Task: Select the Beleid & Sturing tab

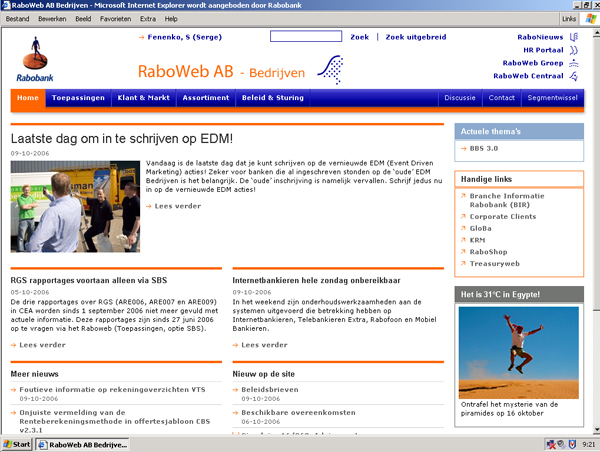Action: (270, 99)
